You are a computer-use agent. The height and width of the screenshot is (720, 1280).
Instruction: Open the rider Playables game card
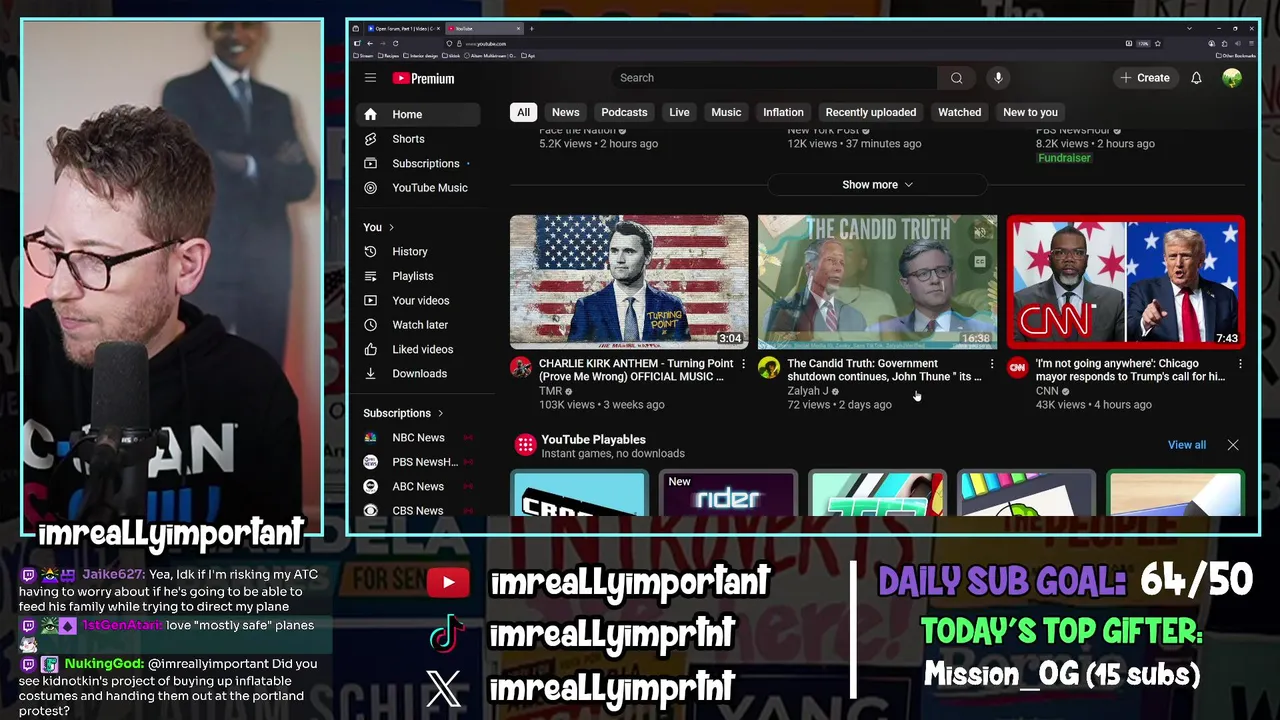(x=728, y=493)
